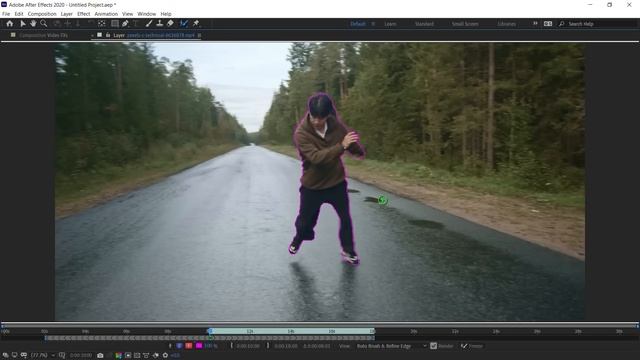Viewport: 640px width, 360px height.
Task: Click the Freeze button
Action: [x=472, y=346]
